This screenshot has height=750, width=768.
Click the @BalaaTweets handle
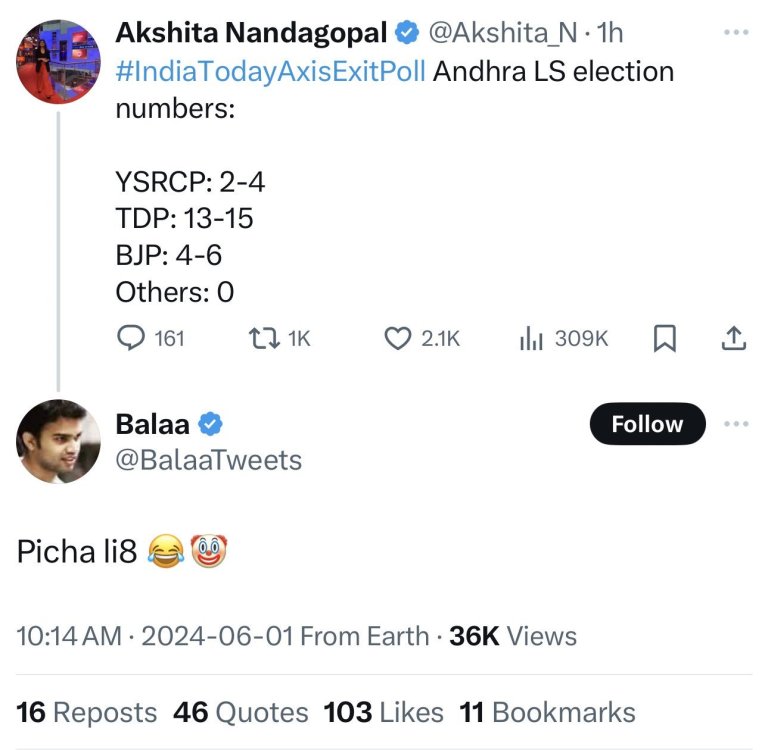click(x=209, y=459)
